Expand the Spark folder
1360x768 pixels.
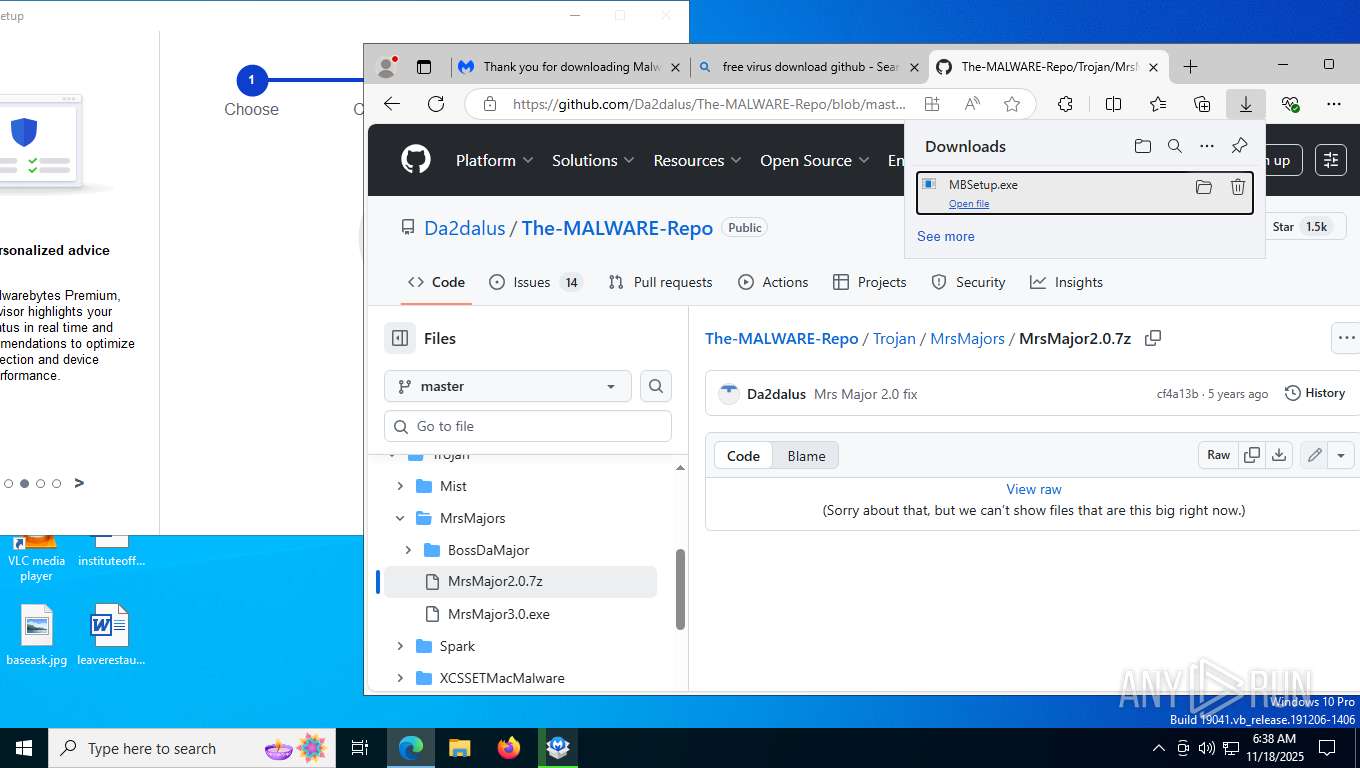400,646
